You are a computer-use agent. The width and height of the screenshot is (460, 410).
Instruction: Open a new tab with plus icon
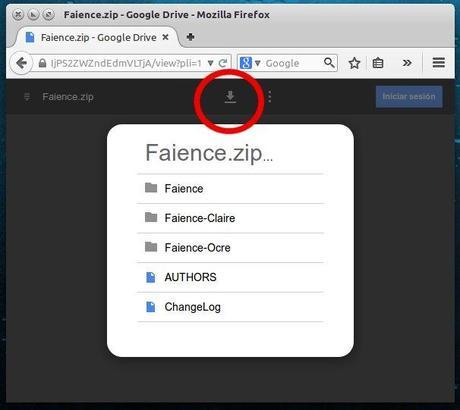click(190, 37)
